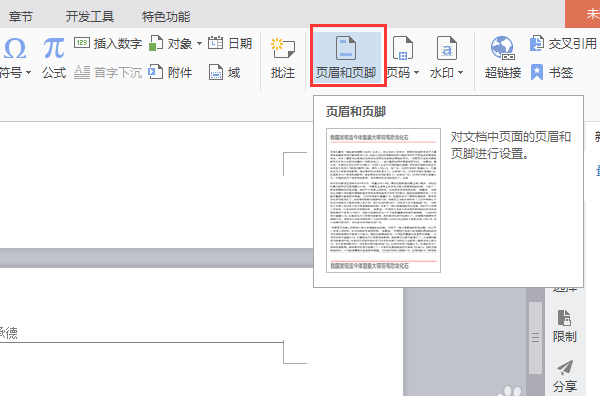Click the 附件 attachment icon
The image size is (600, 396).
tap(156, 72)
